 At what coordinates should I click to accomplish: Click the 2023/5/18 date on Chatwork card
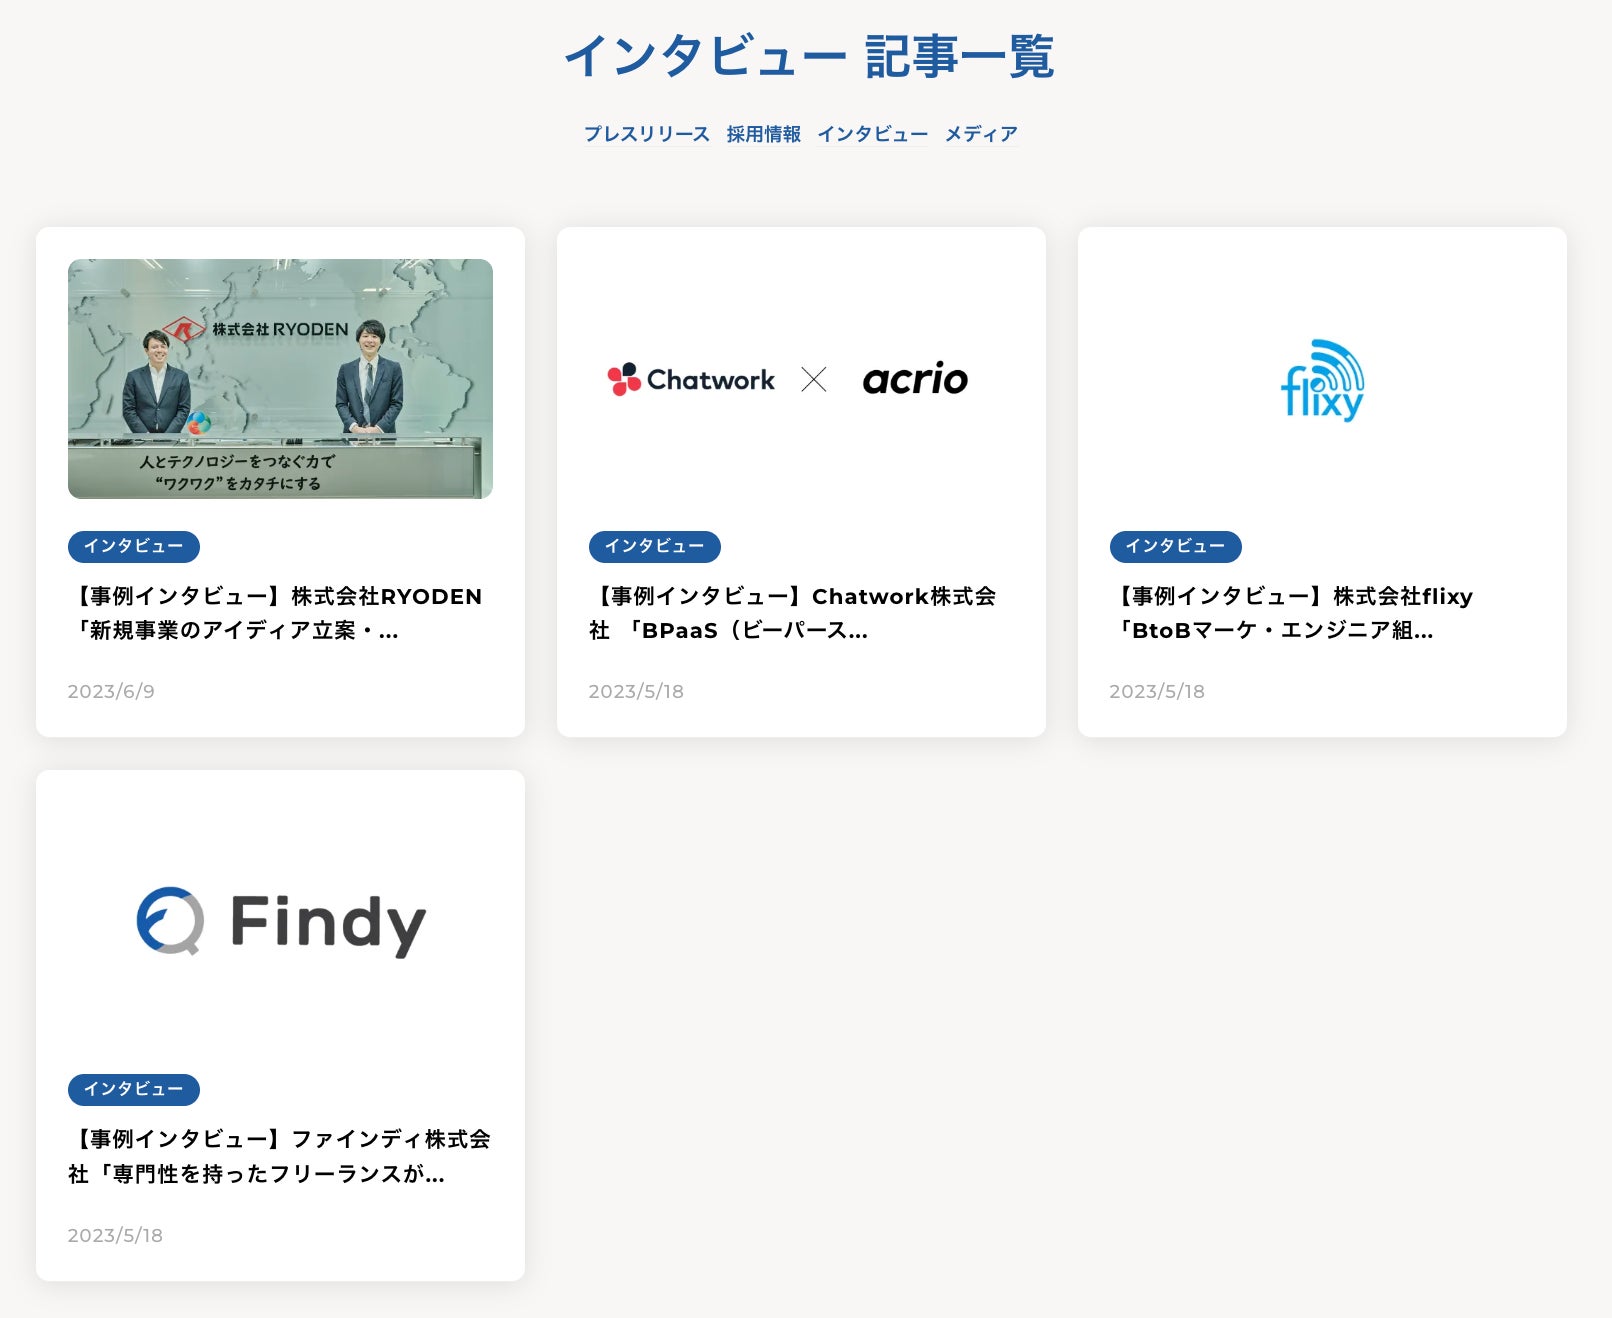point(636,691)
